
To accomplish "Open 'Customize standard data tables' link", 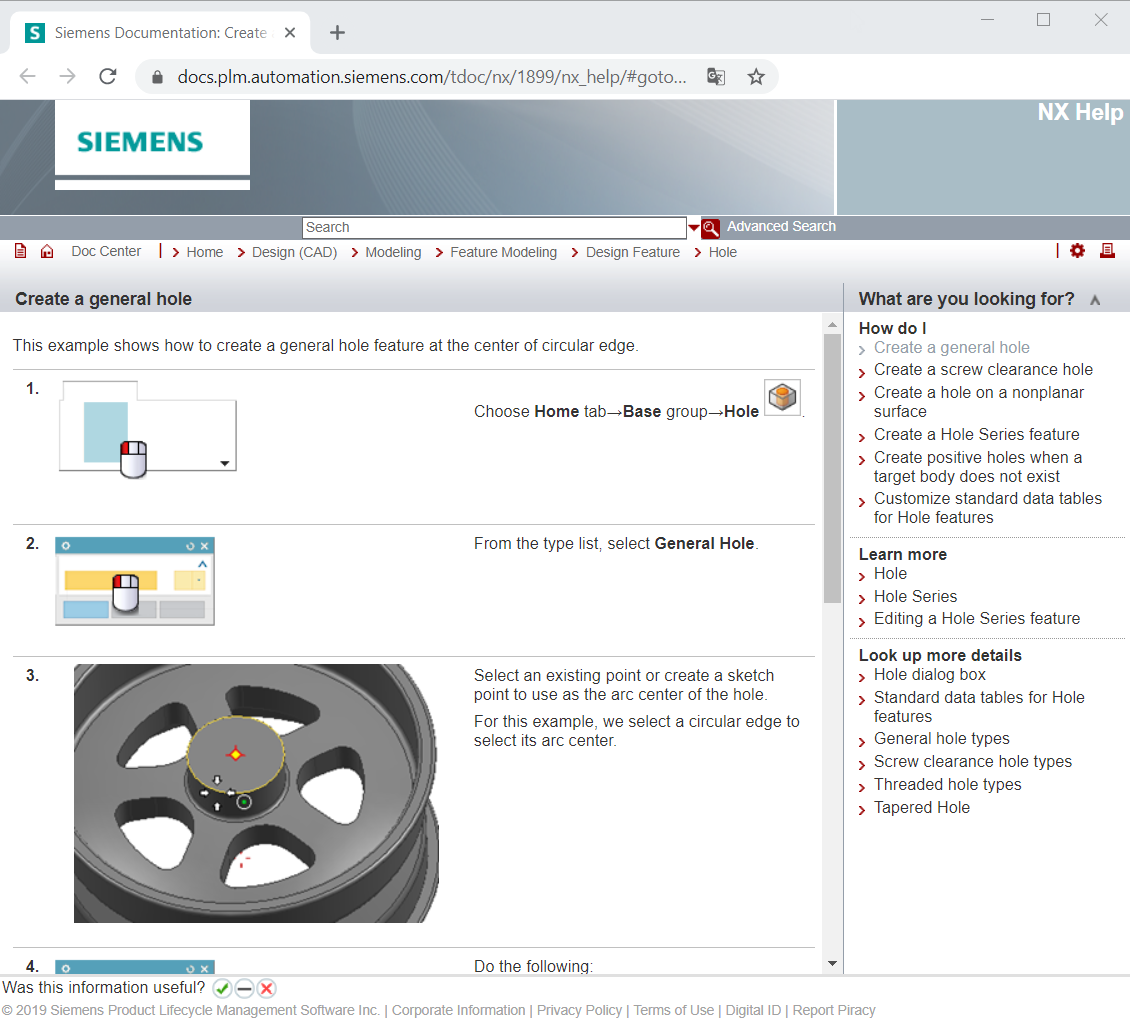I will 987,508.
